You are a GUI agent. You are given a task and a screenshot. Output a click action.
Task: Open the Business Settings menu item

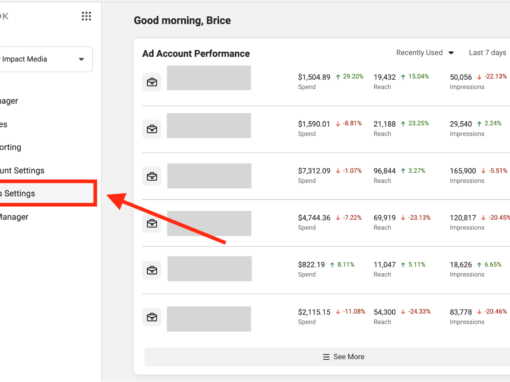[x=48, y=193]
